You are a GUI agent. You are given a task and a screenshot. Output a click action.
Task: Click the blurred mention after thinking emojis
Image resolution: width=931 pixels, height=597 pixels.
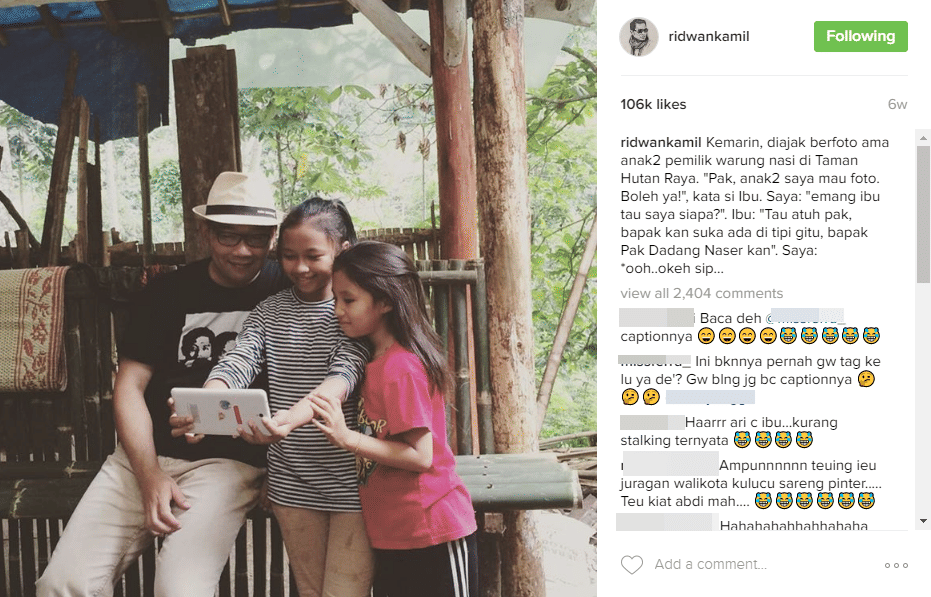(710, 397)
